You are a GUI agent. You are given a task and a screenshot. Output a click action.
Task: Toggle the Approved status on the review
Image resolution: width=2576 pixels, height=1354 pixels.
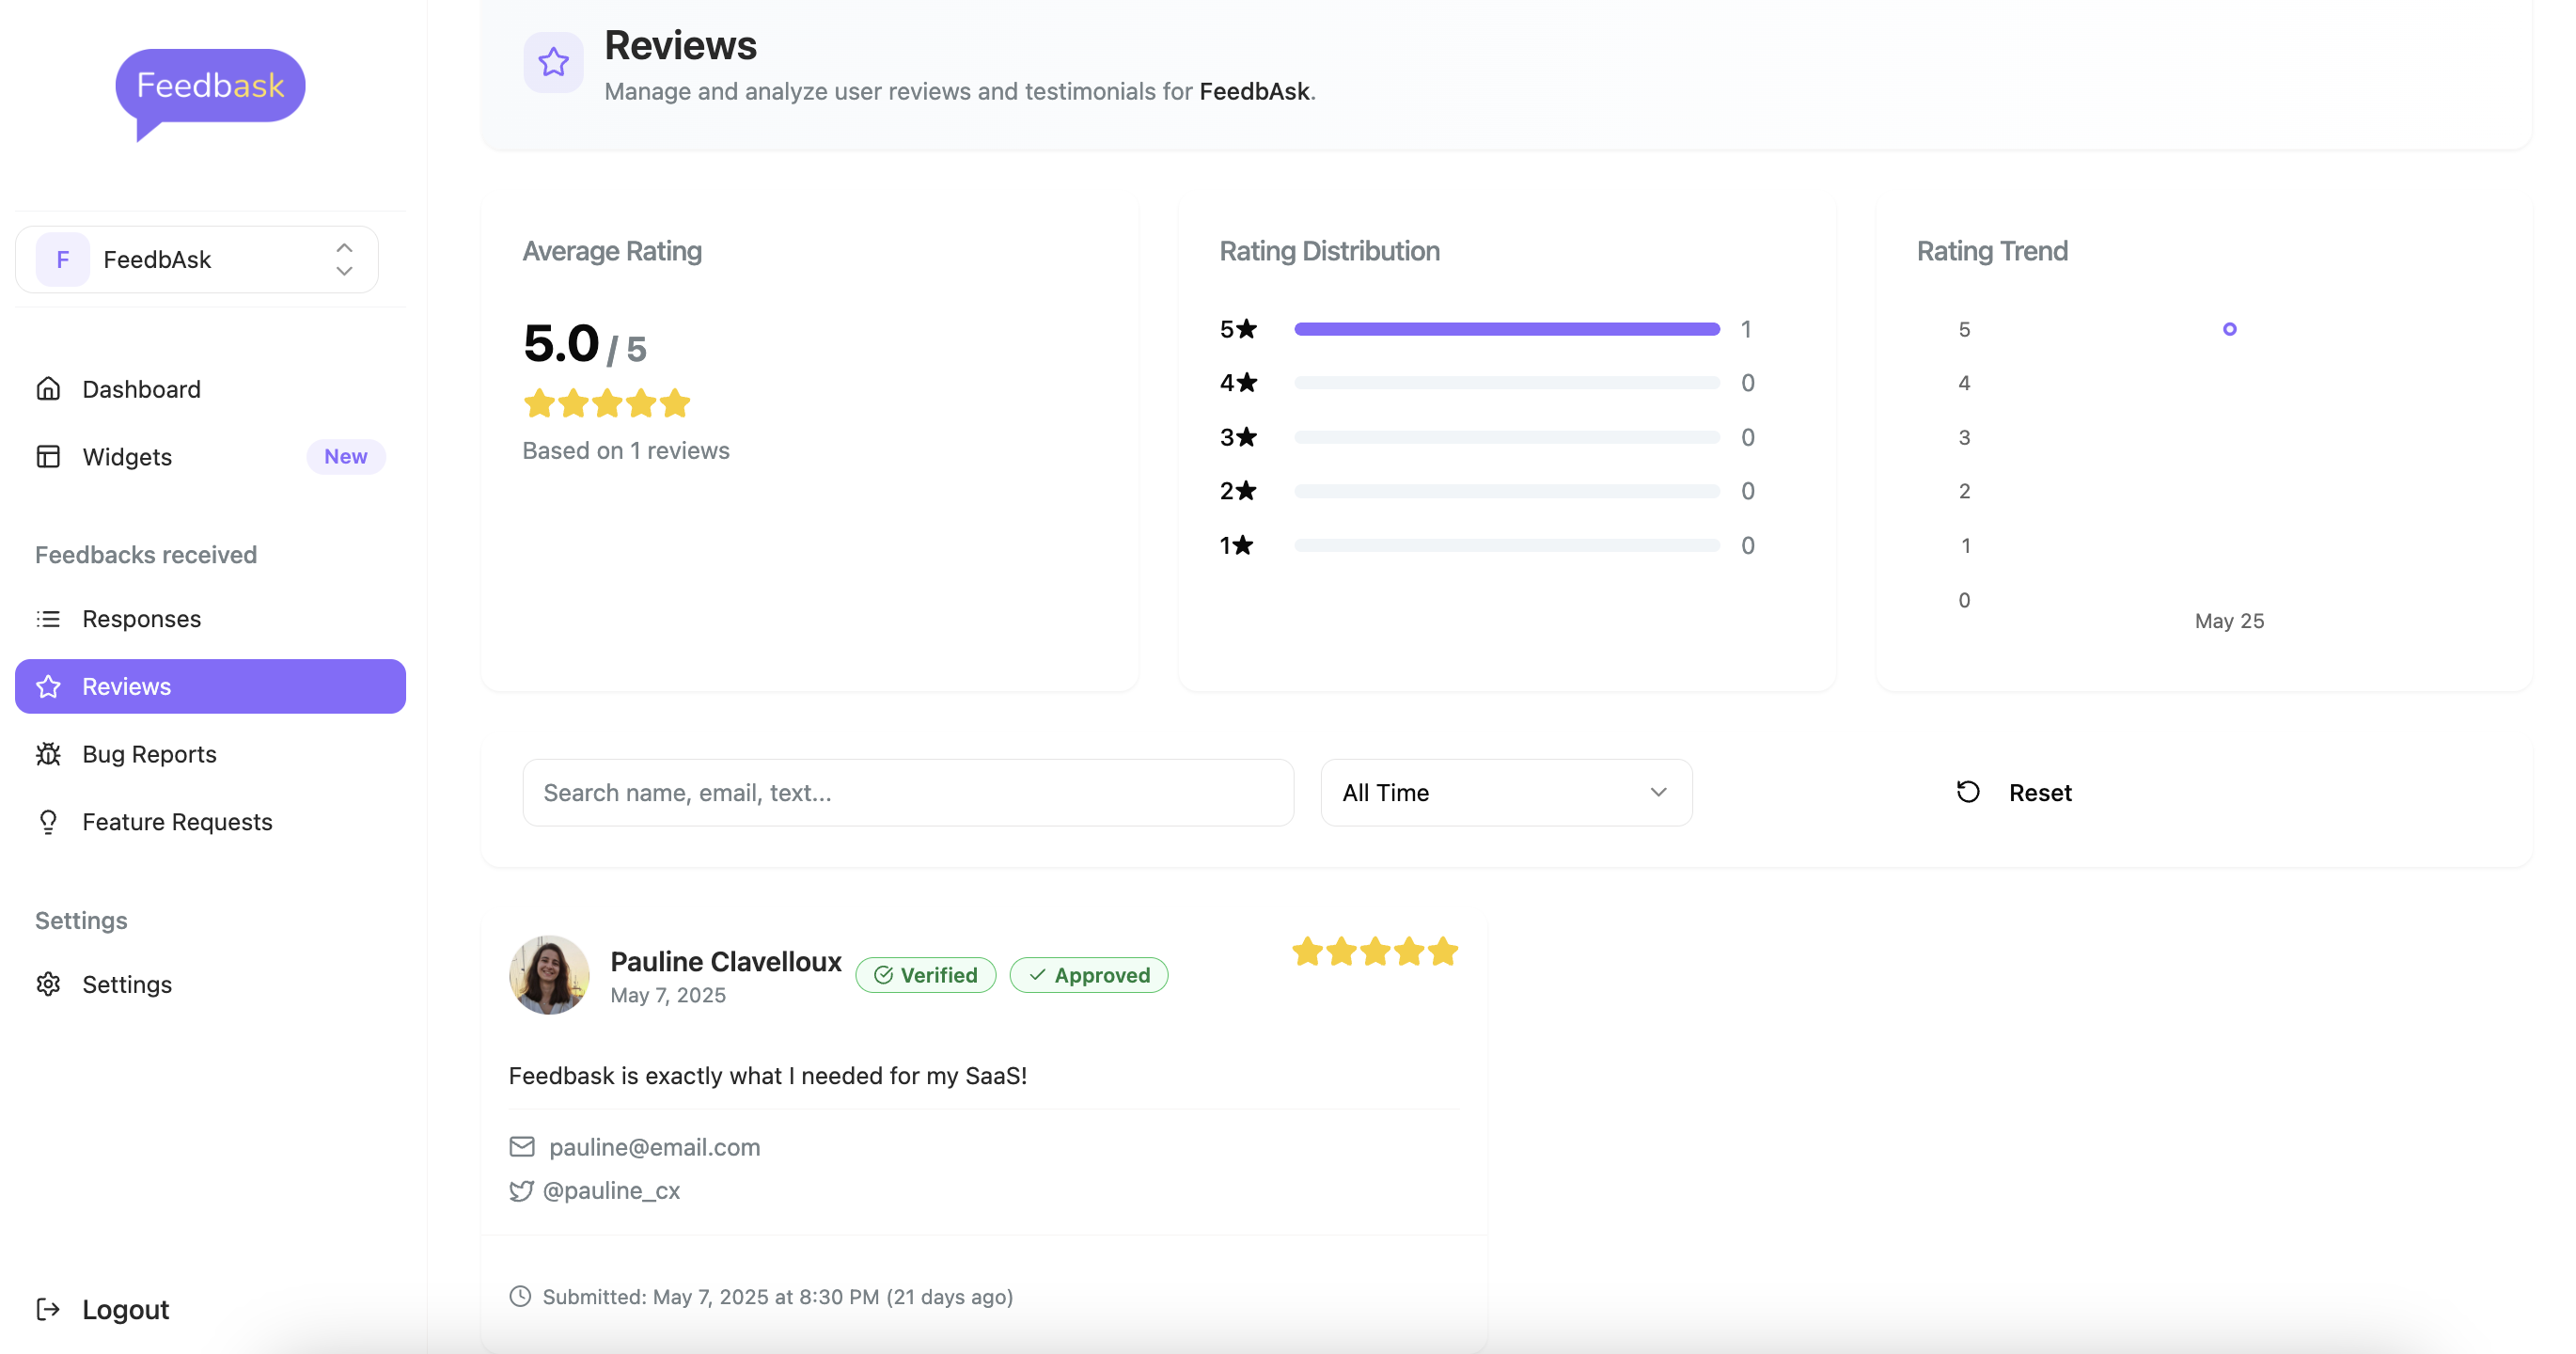point(1089,974)
